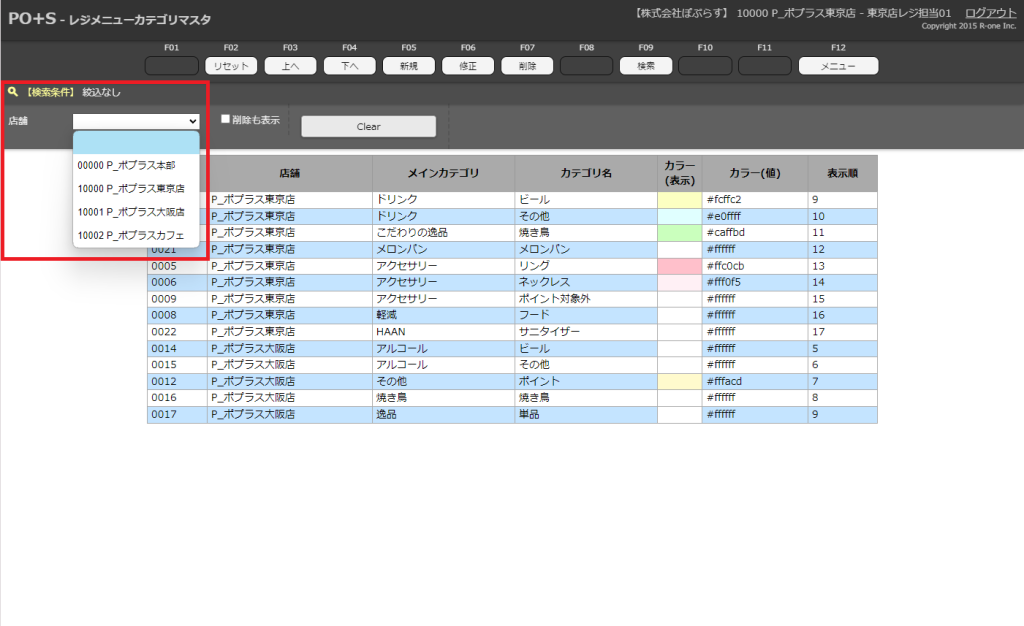Click the green #caffbd color swatch
1024x626 pixels.
pos(679,232)
